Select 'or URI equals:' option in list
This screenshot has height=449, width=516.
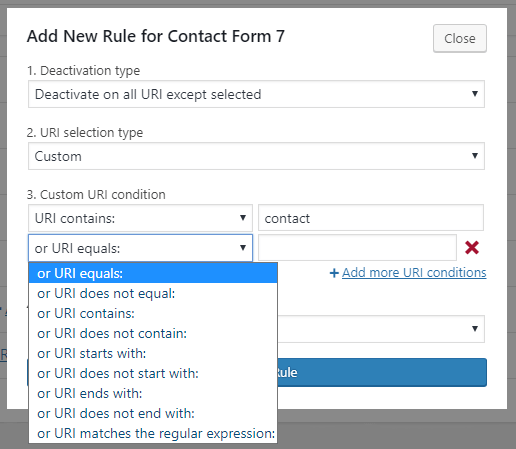[x=153, y=273]
